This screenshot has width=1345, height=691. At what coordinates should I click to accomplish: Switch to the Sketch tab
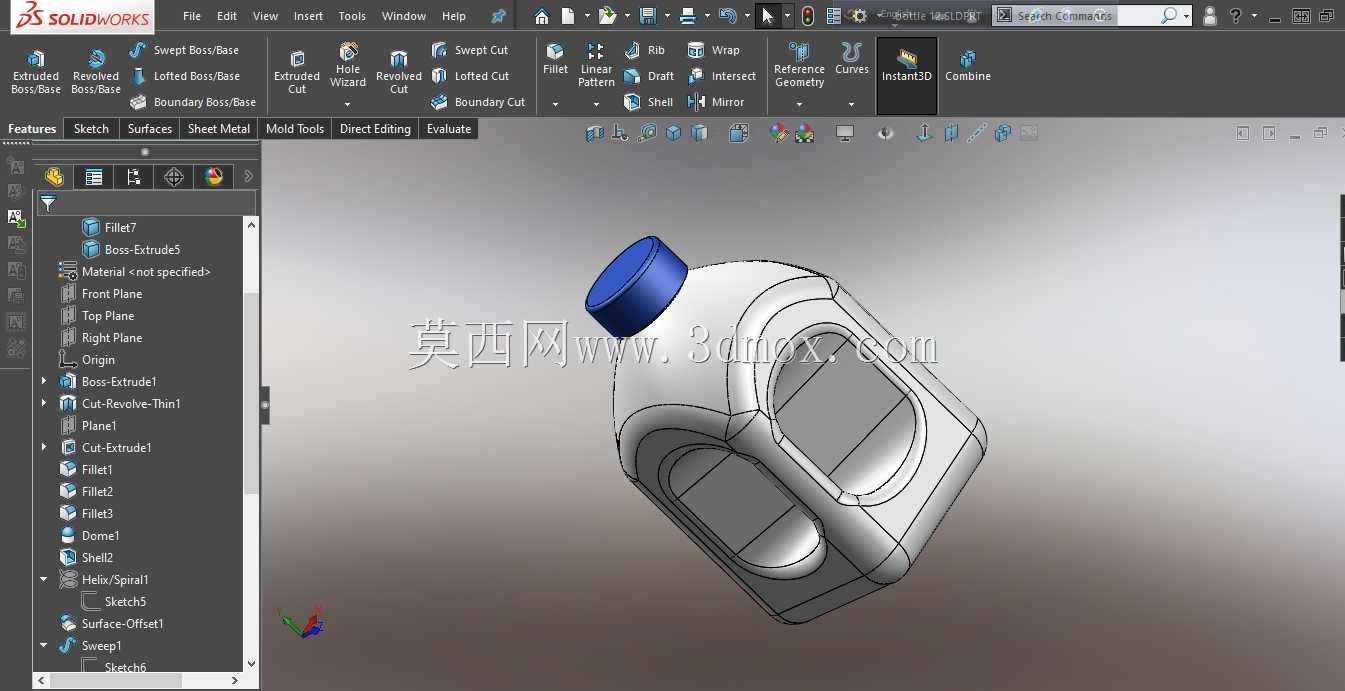point(91,128)
